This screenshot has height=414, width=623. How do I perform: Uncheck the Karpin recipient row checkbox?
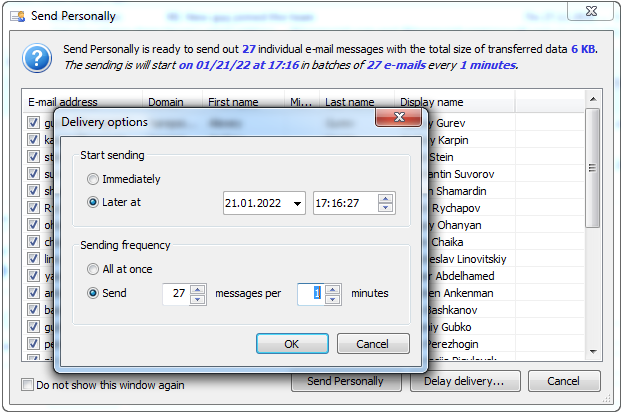coord(33,140)
